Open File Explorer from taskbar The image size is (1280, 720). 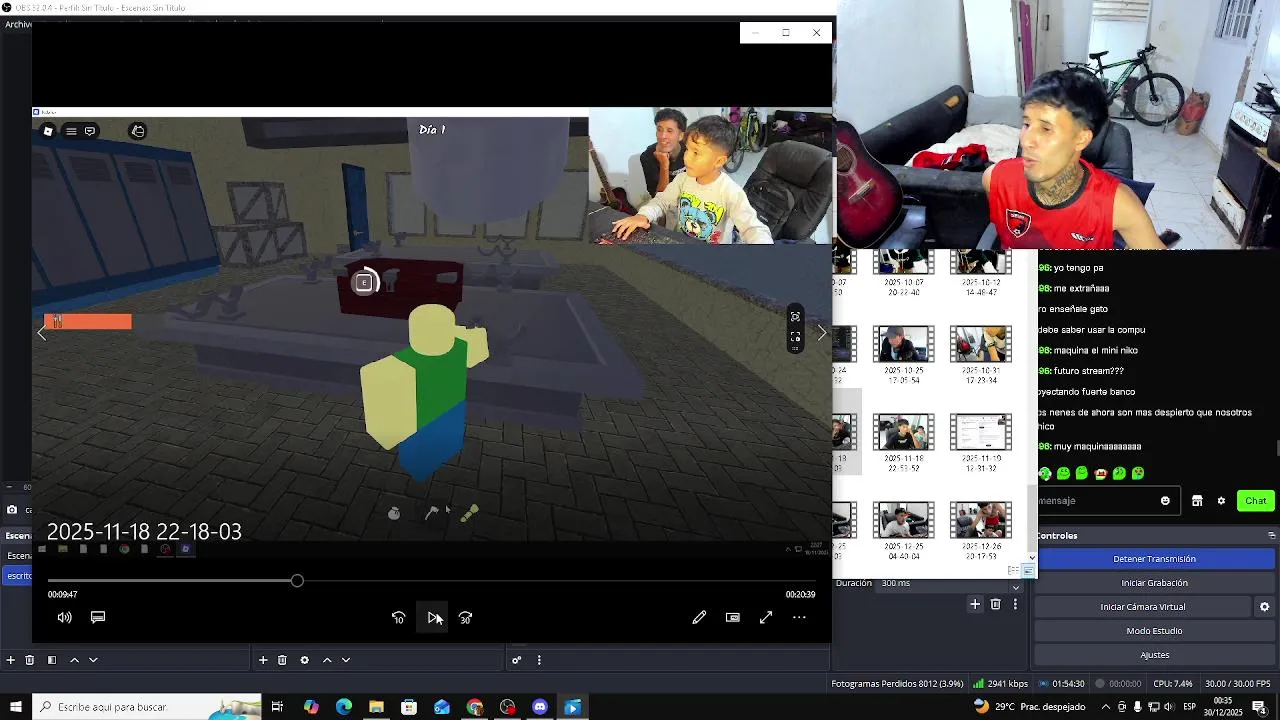[376, 707]
